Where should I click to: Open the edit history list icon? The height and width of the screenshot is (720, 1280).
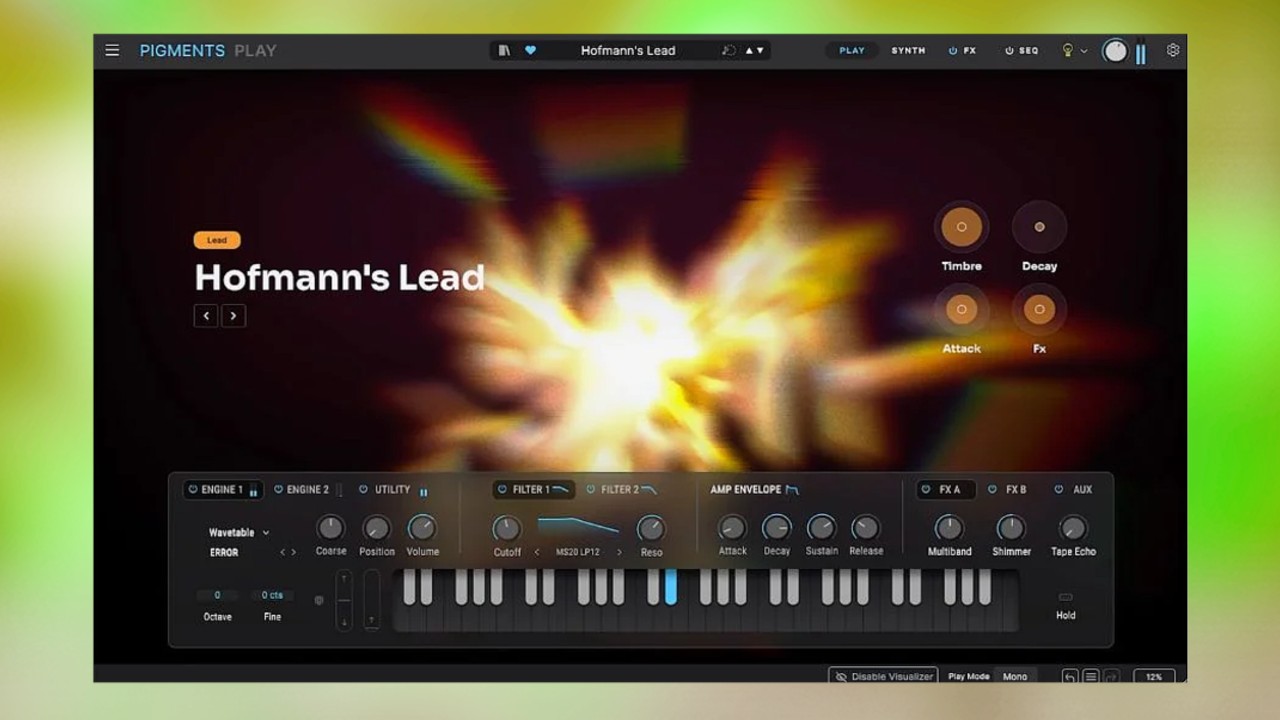pos(1091,677)
